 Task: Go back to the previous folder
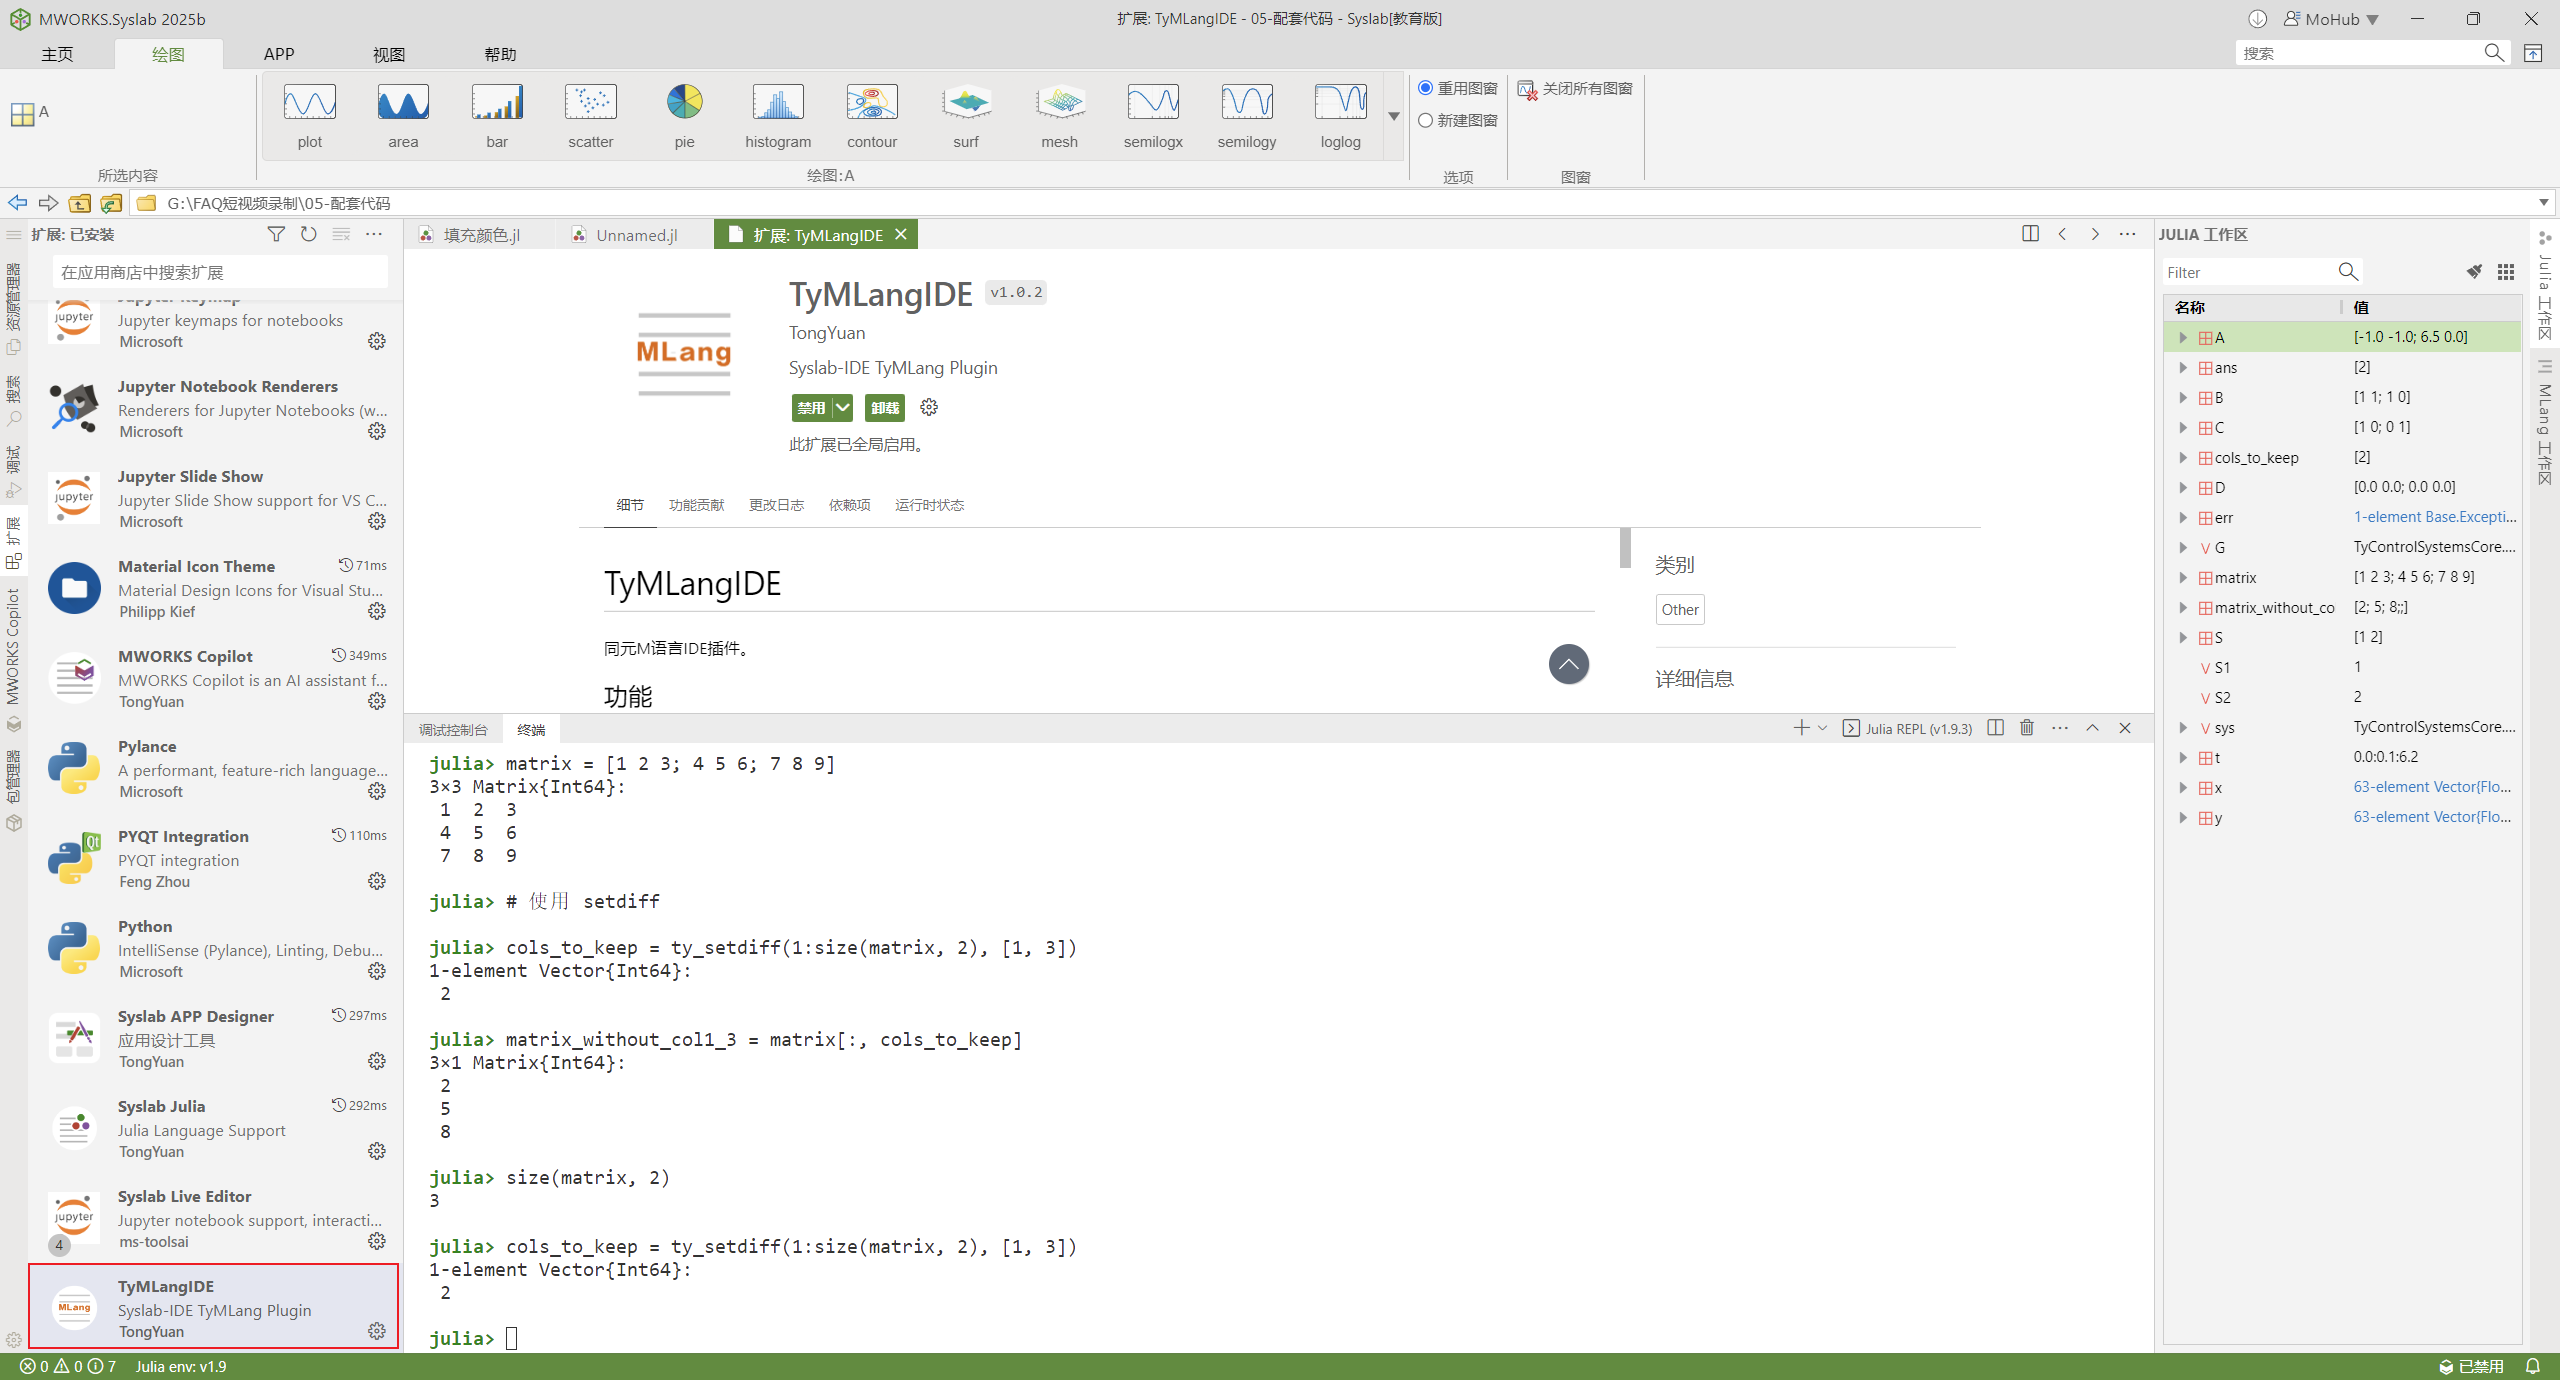pyautogui.click(x=17, y=203)
